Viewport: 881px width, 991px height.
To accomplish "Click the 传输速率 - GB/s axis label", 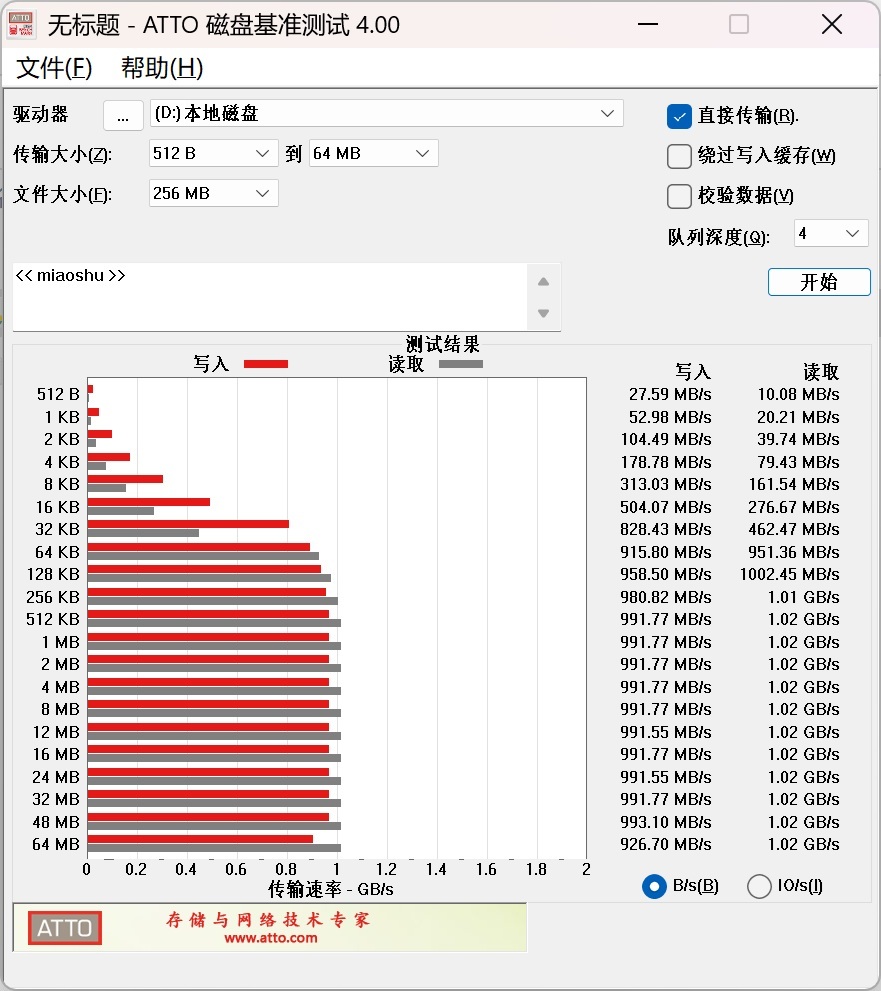I will pyautogui.click(x=331, y=889).
